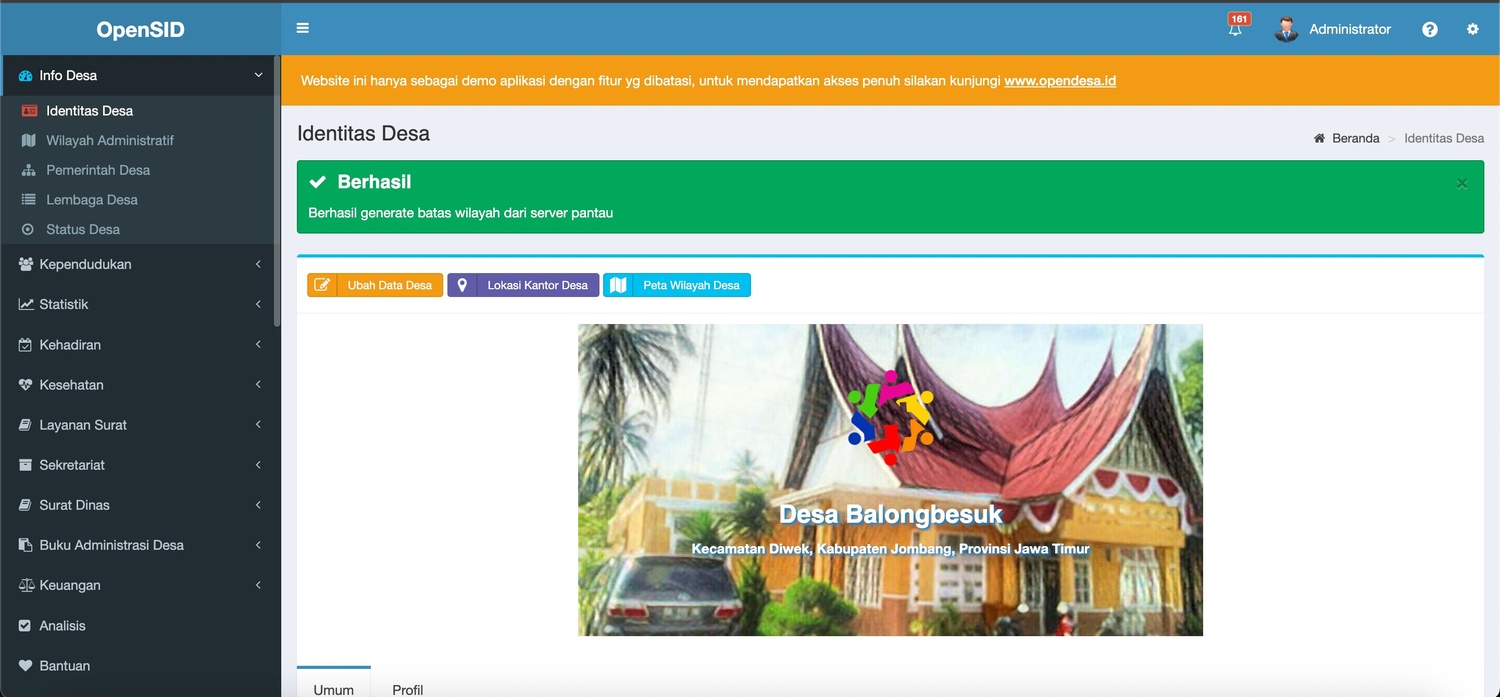
Task: Open the help question mark icon
Action: (1430, 30)
